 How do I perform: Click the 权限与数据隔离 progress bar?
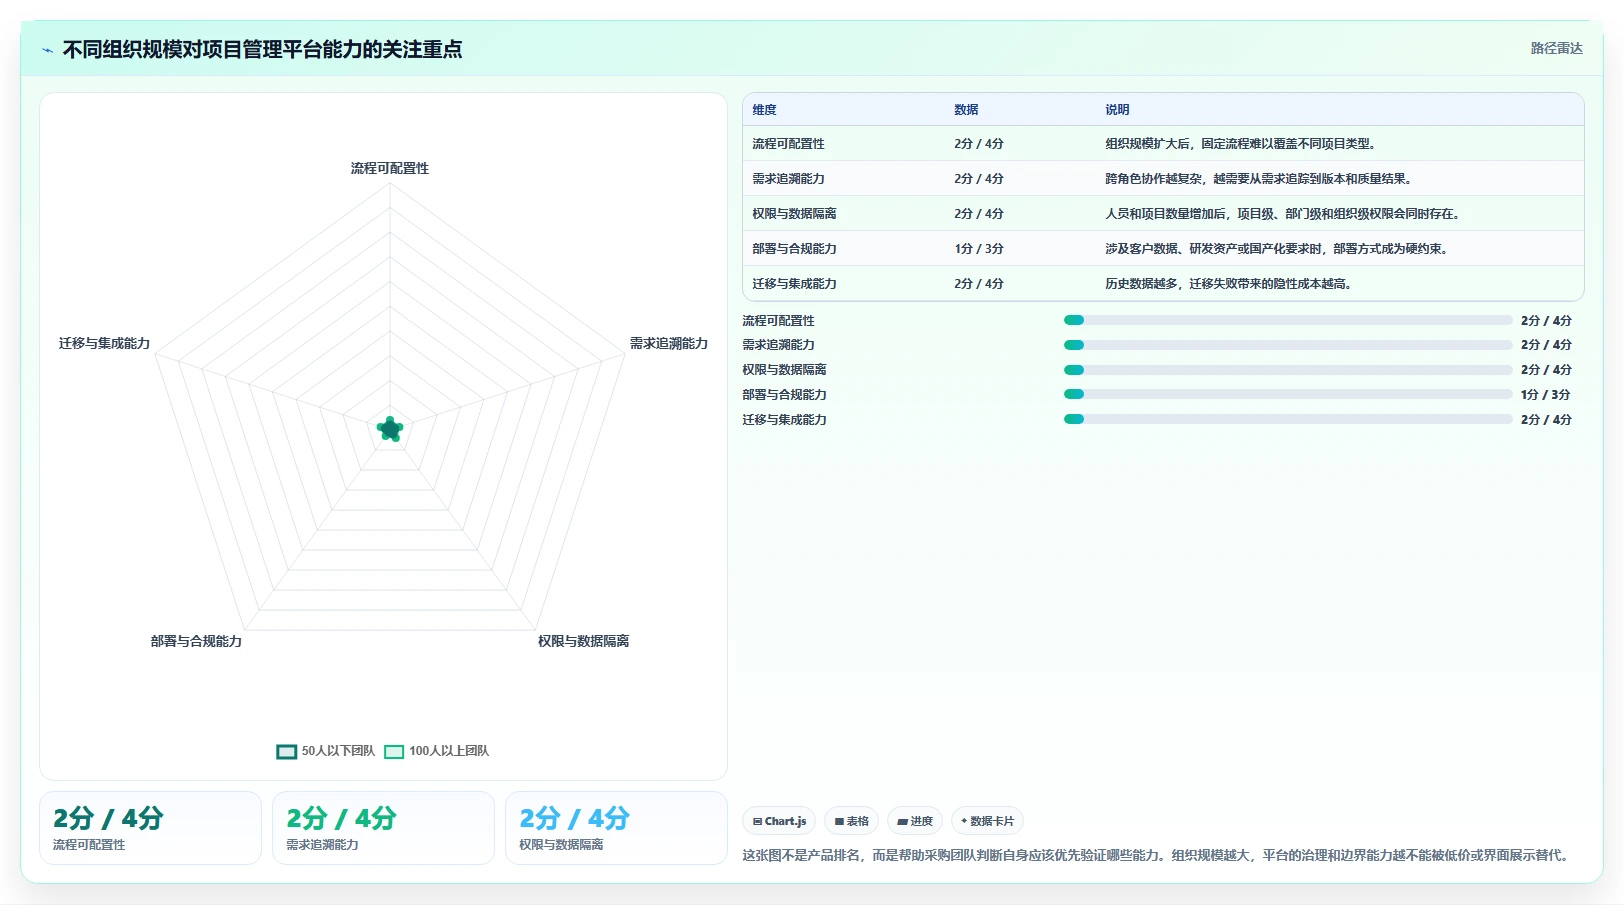click(1288, 370)
